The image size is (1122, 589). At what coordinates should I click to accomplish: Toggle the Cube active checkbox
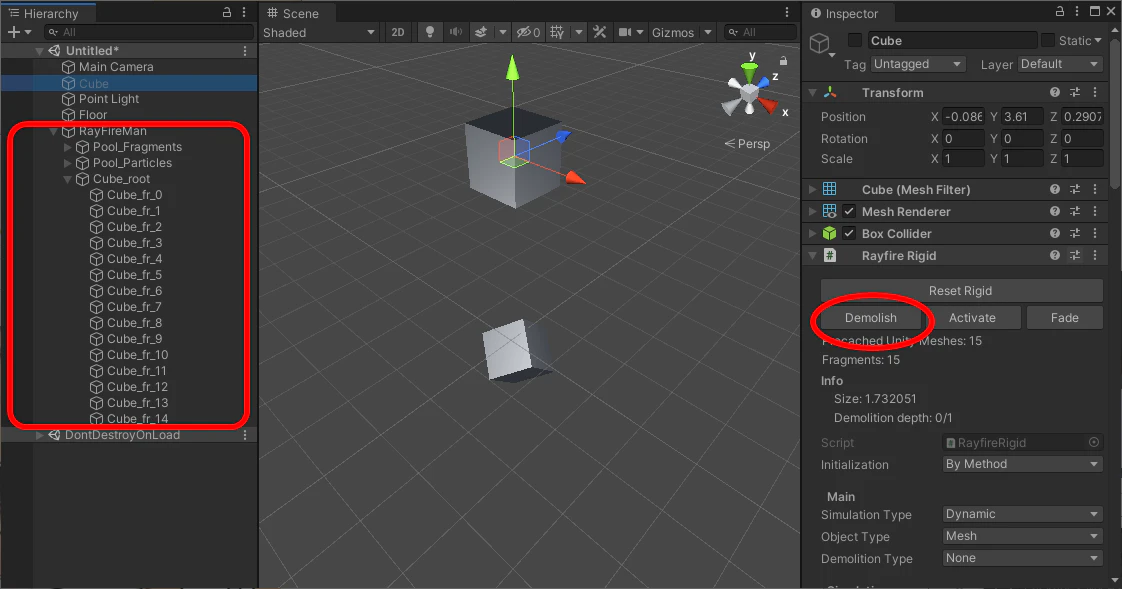[854, 41]
